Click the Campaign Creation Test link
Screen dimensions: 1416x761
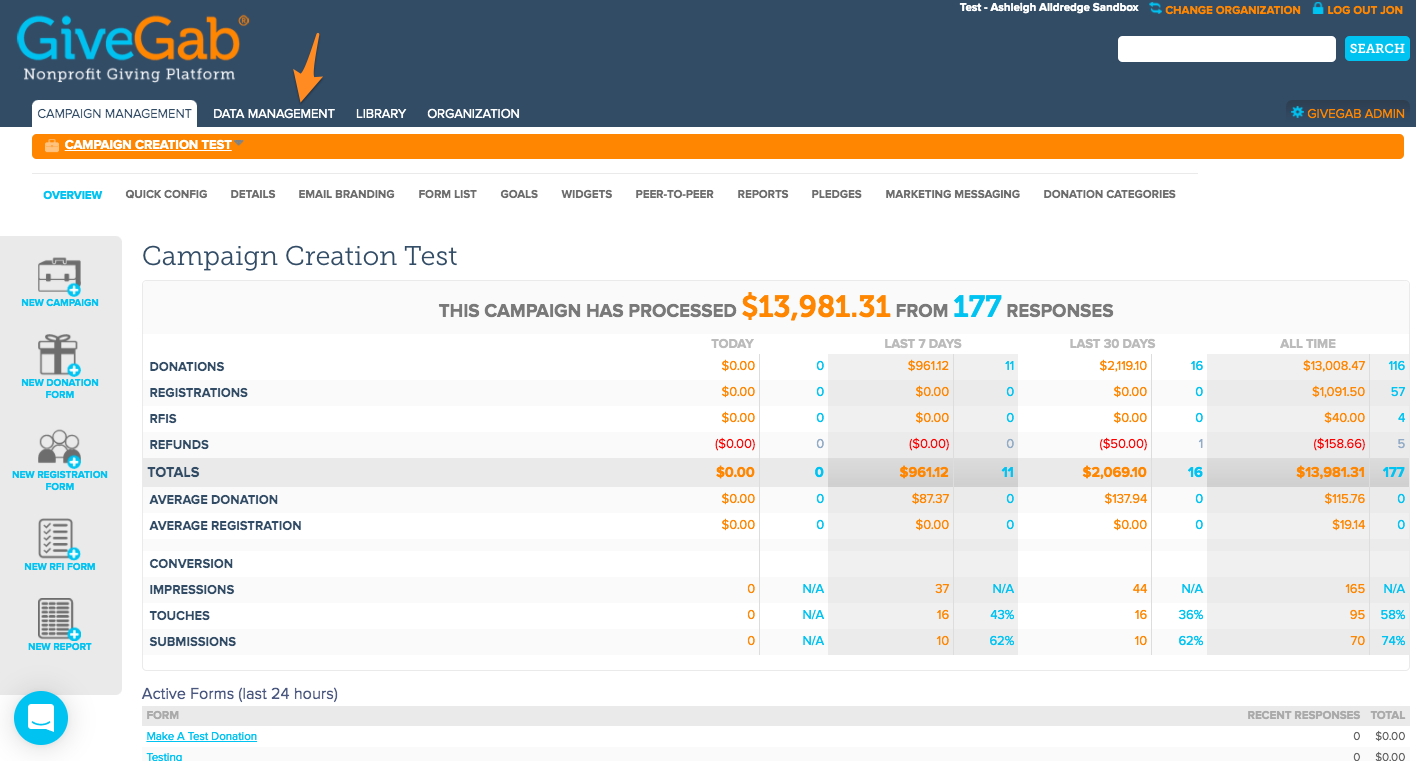[x=148, y=145]
